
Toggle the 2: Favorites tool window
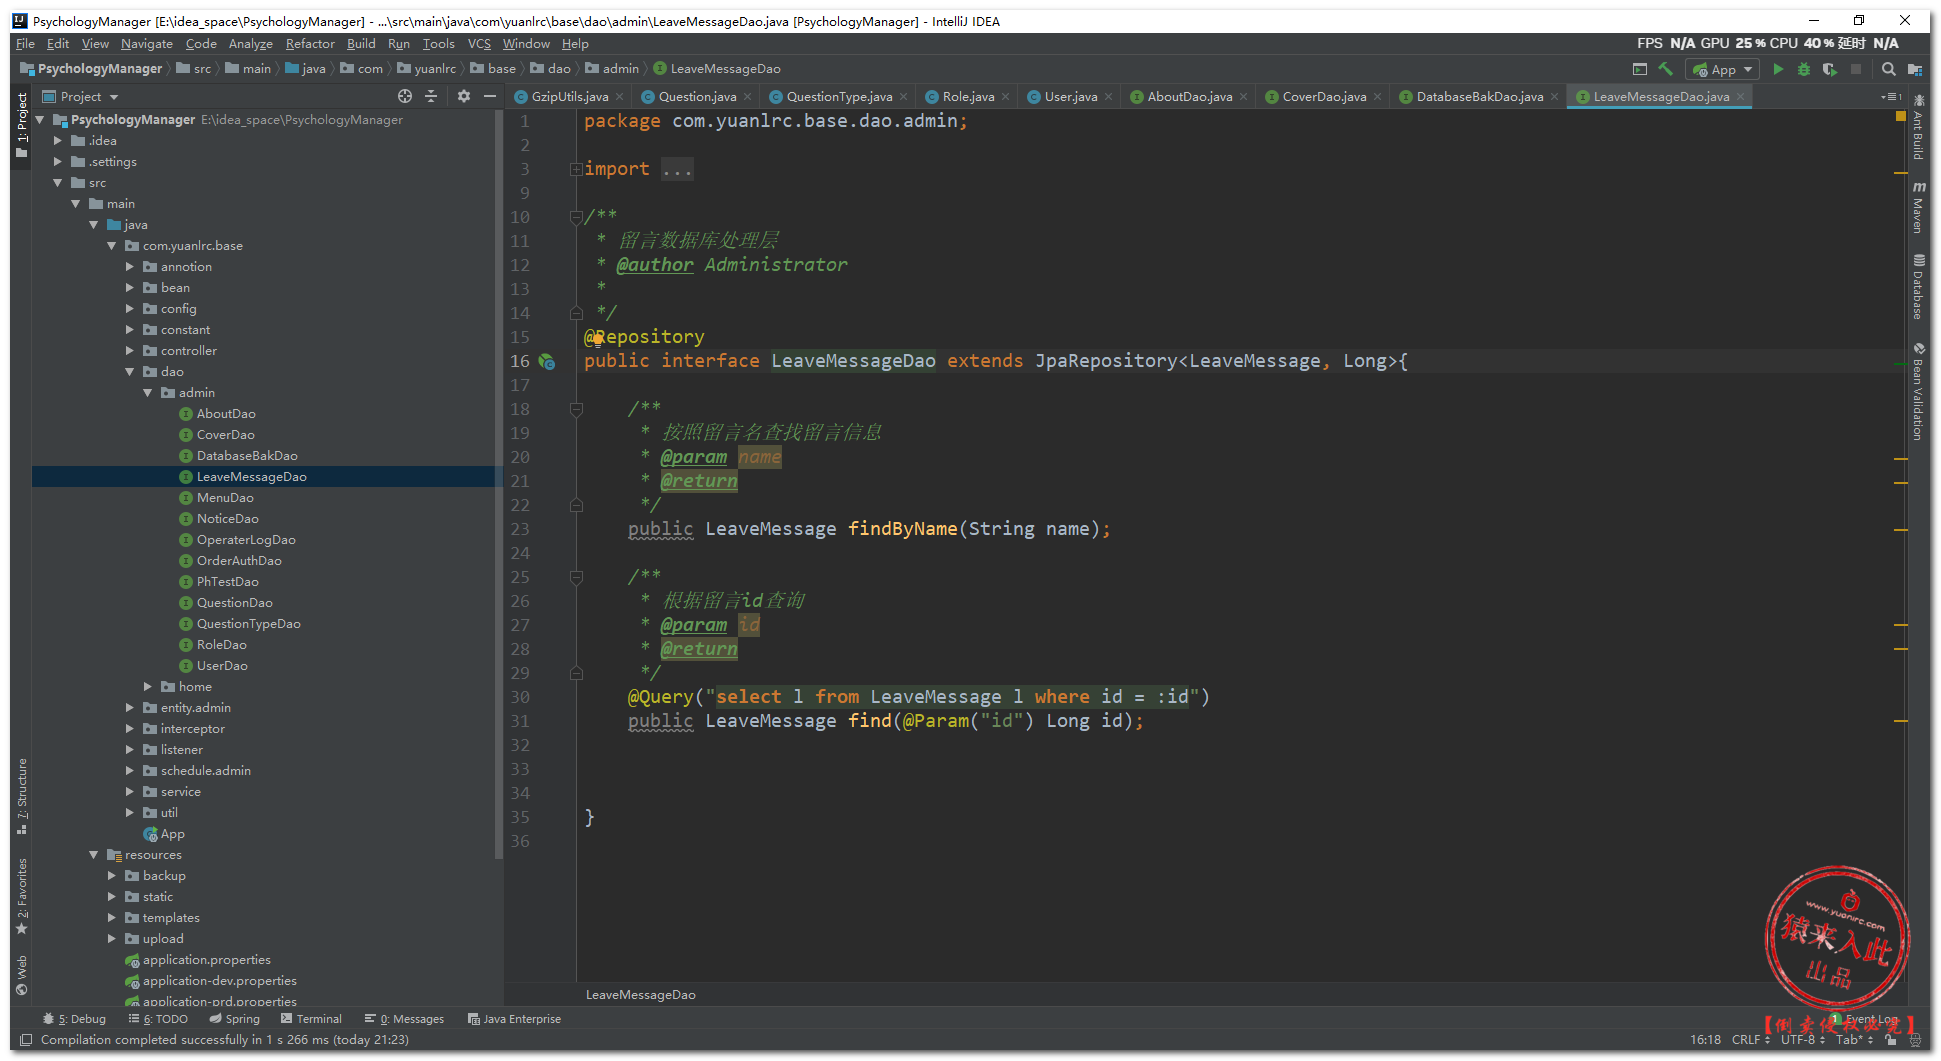pos(22,896)
